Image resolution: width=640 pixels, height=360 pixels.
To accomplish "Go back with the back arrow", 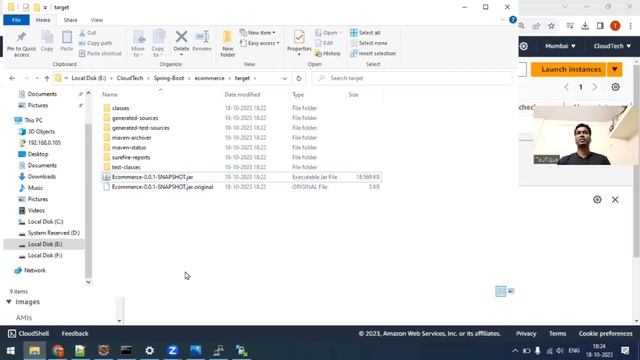I will 12,78.
